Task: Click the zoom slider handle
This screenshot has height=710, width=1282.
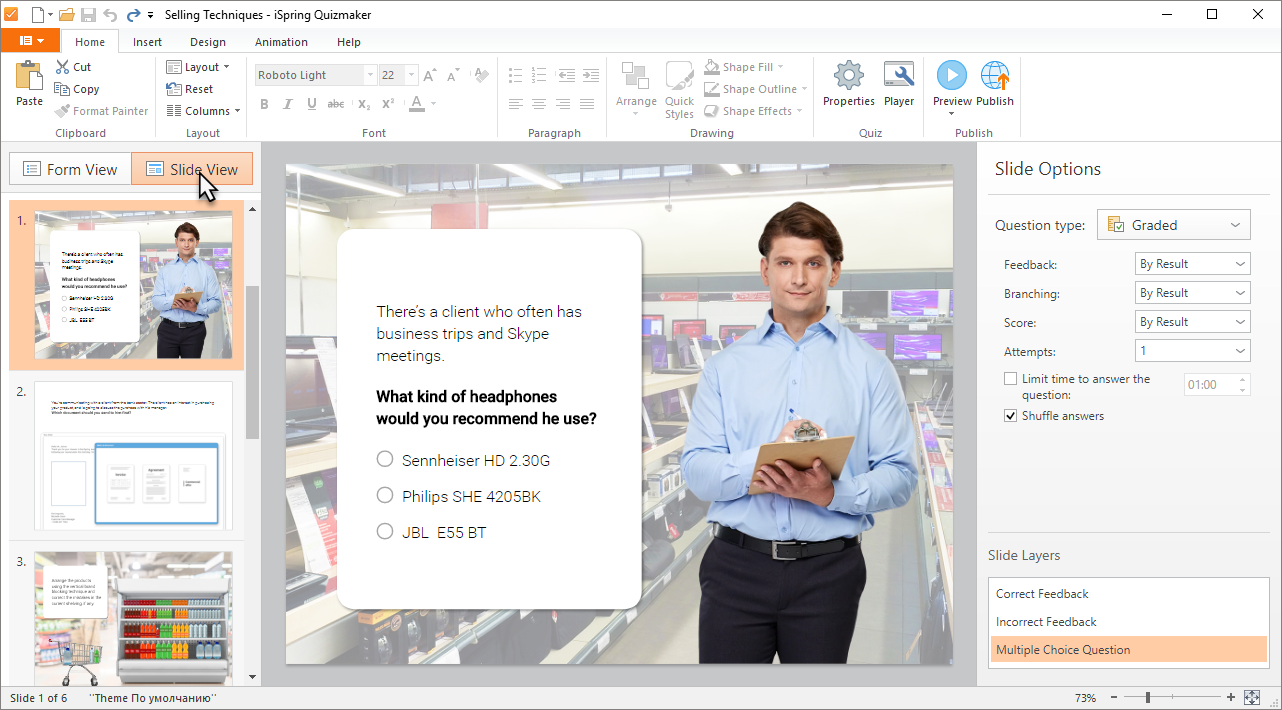Action: 1147,697
